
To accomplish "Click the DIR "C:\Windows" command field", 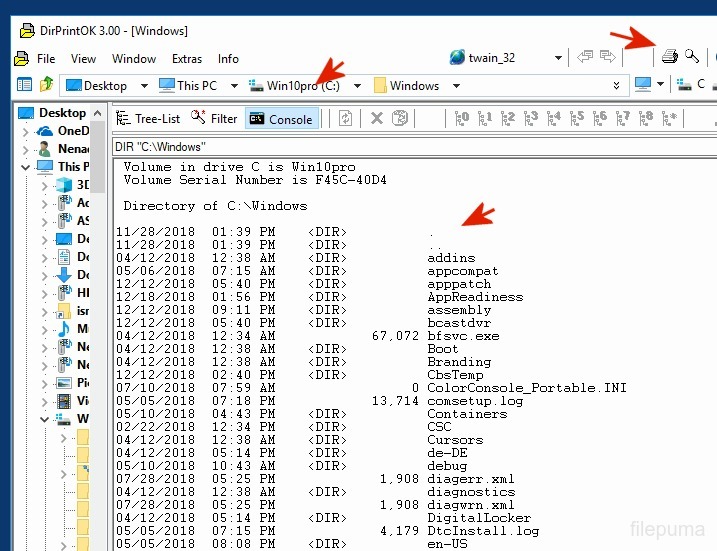I will [x=400, y=147].
